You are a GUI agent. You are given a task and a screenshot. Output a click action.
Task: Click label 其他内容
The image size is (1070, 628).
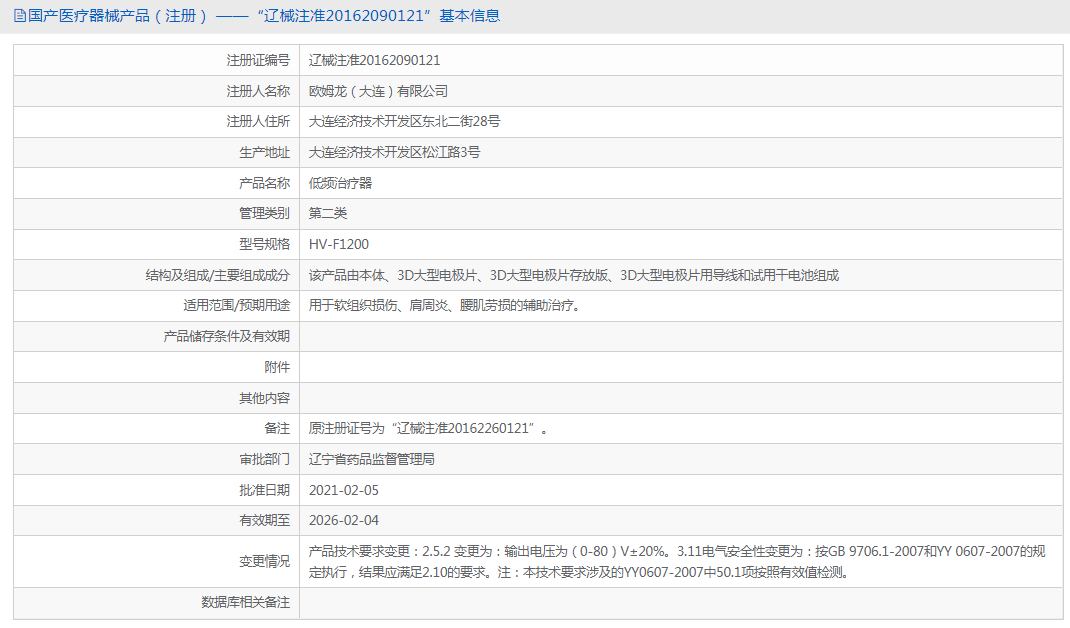(x=264, y=398)
